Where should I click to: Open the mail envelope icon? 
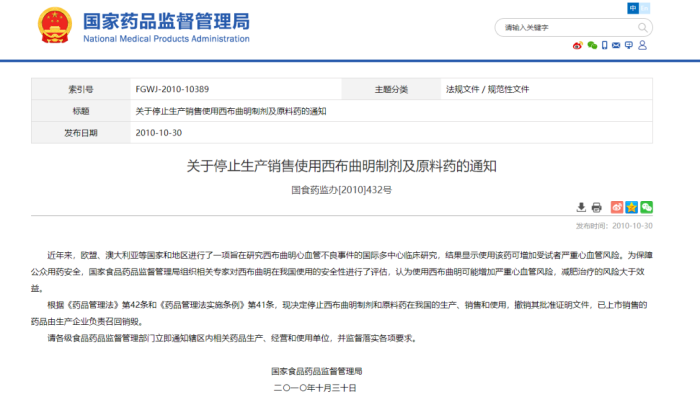(616, 45)
